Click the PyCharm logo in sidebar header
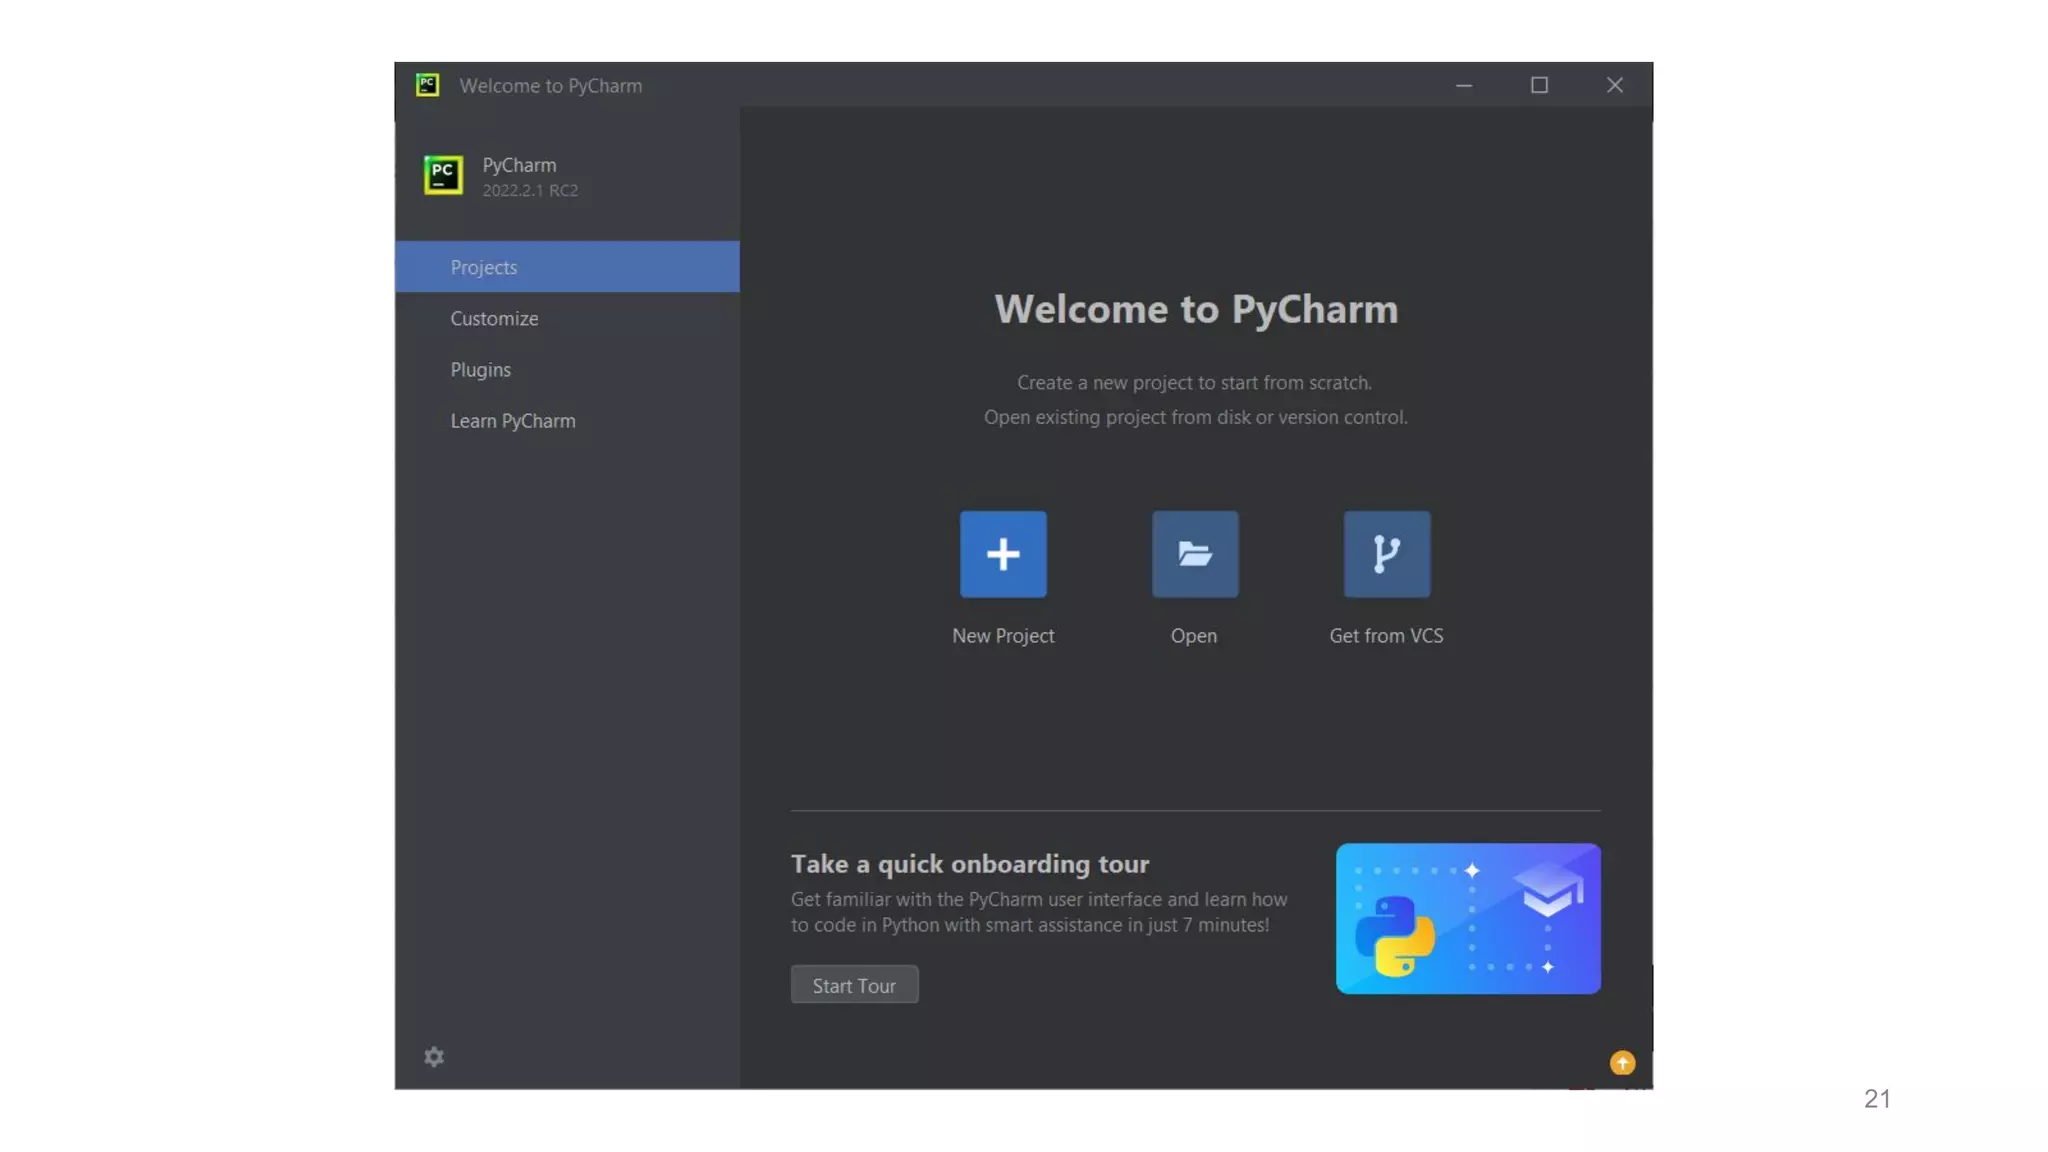The image size is (2048, 1152). 443,175
